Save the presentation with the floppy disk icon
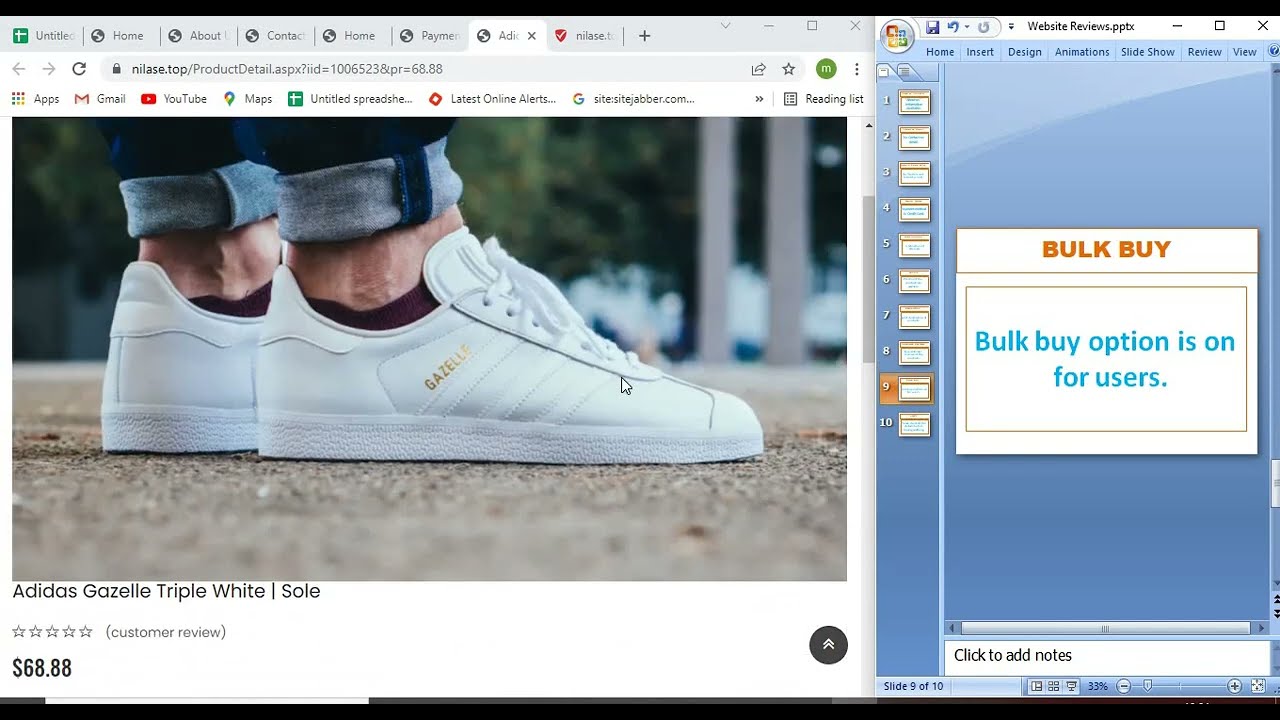The height and width of the screenshot is (720, 1280). coord(932,27)
